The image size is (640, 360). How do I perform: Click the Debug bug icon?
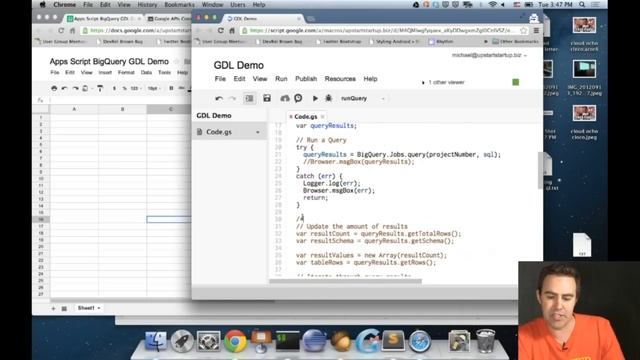329,98
